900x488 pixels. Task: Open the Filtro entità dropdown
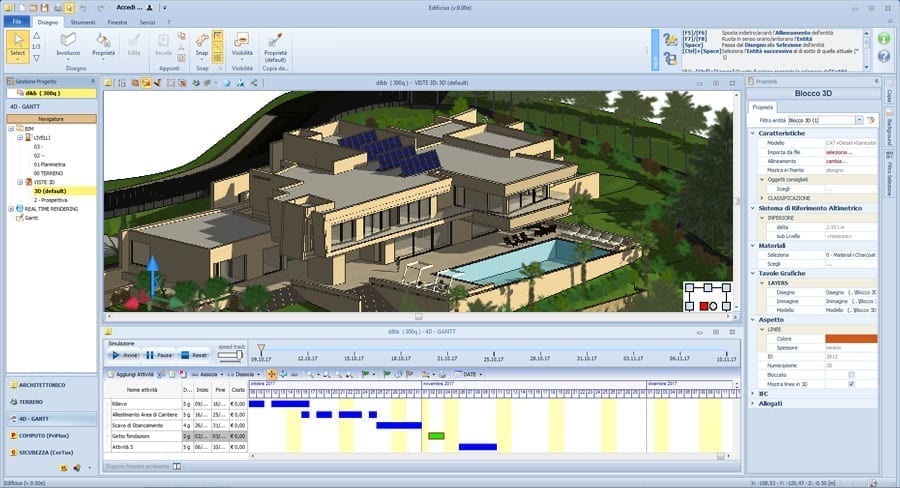point(859,120)
